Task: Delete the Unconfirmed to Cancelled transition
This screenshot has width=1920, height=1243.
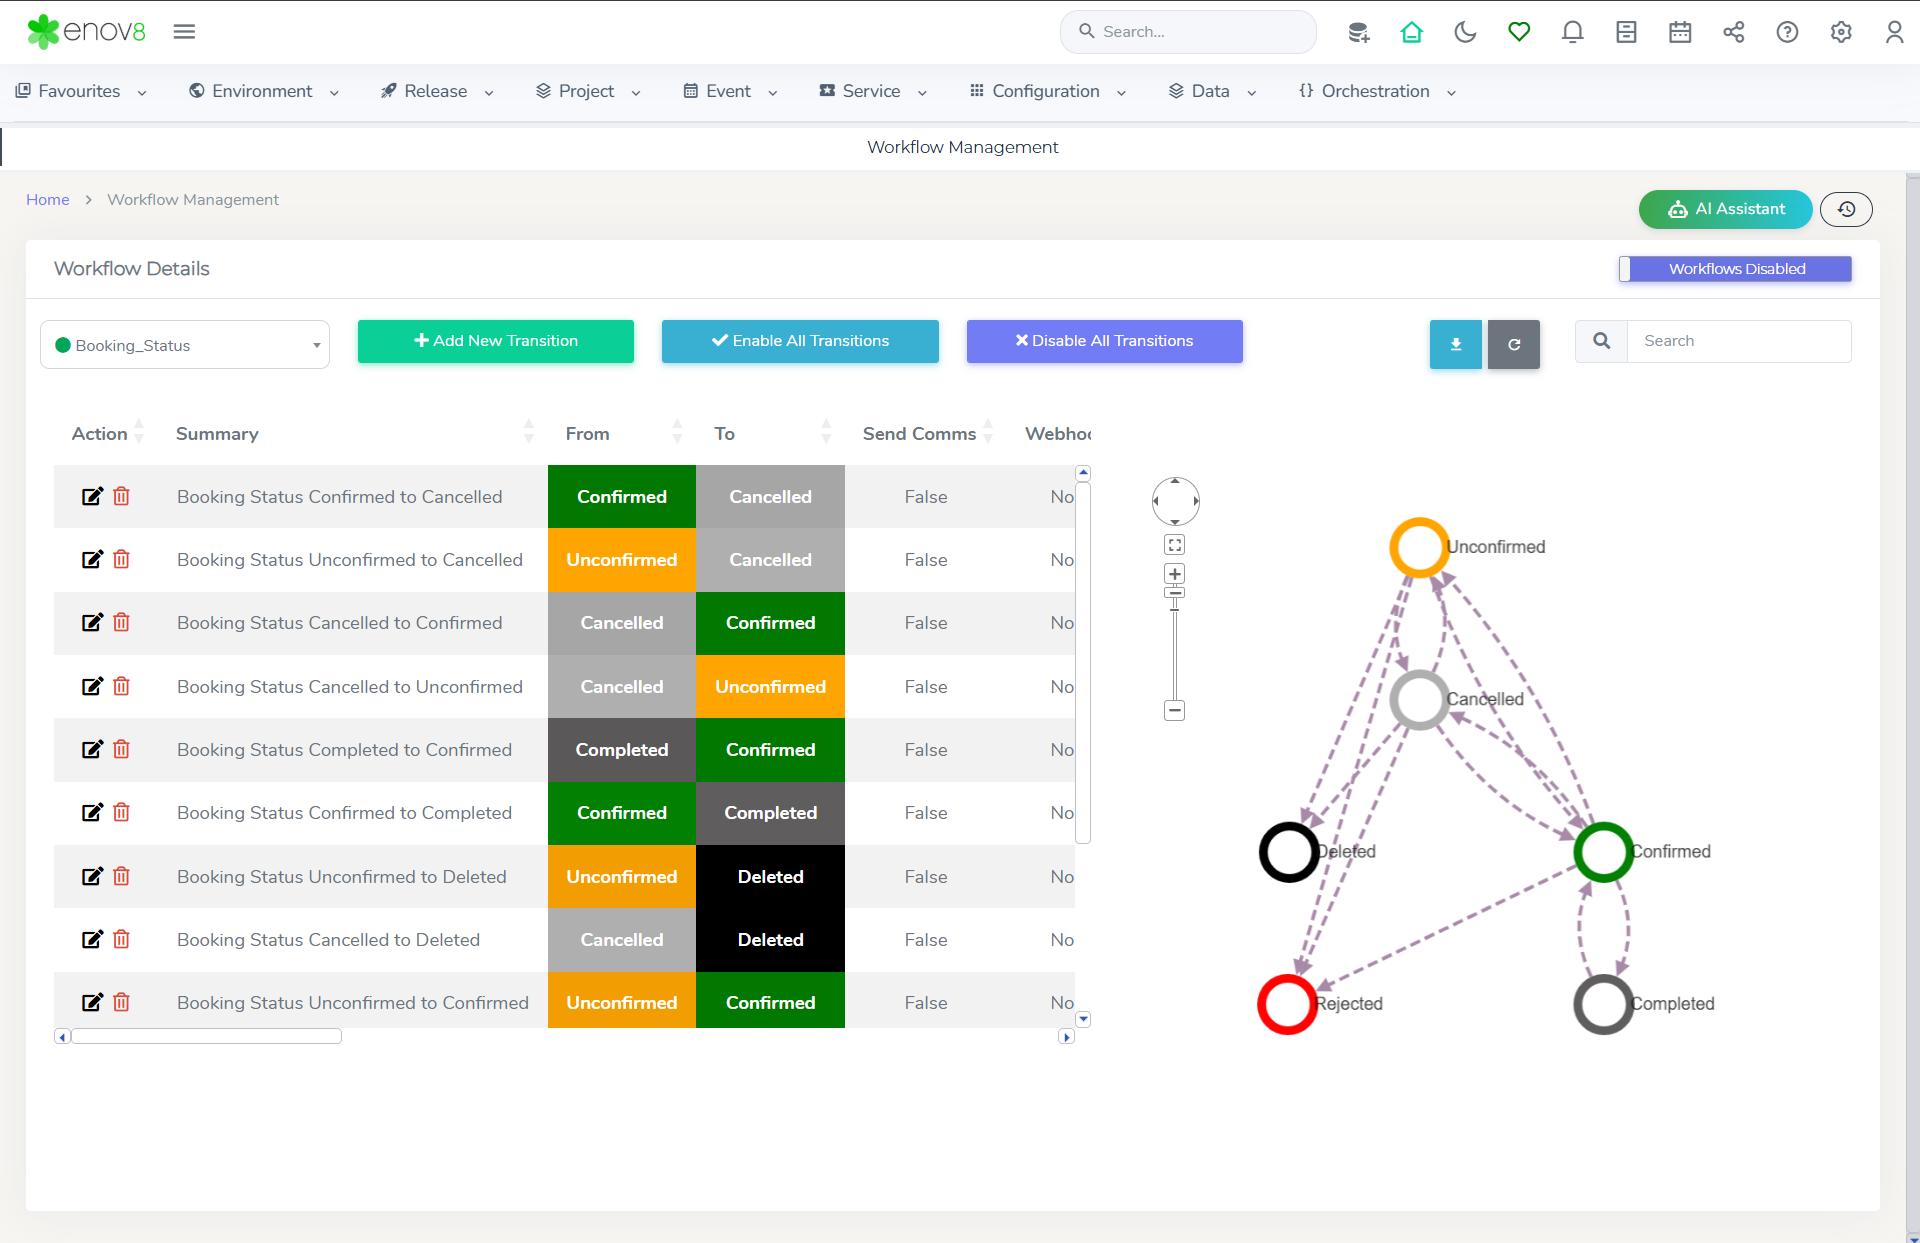Action: coord(121,560)
